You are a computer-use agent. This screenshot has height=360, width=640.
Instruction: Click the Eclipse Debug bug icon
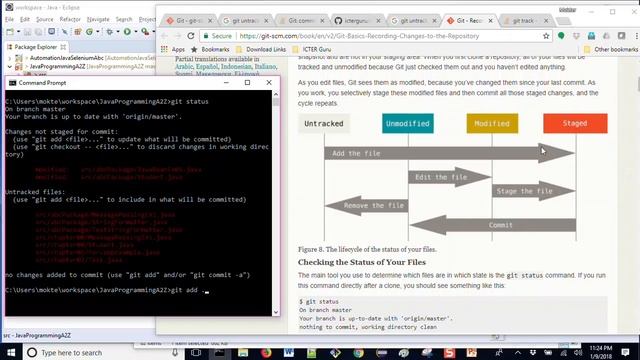[x=109, y=31]
